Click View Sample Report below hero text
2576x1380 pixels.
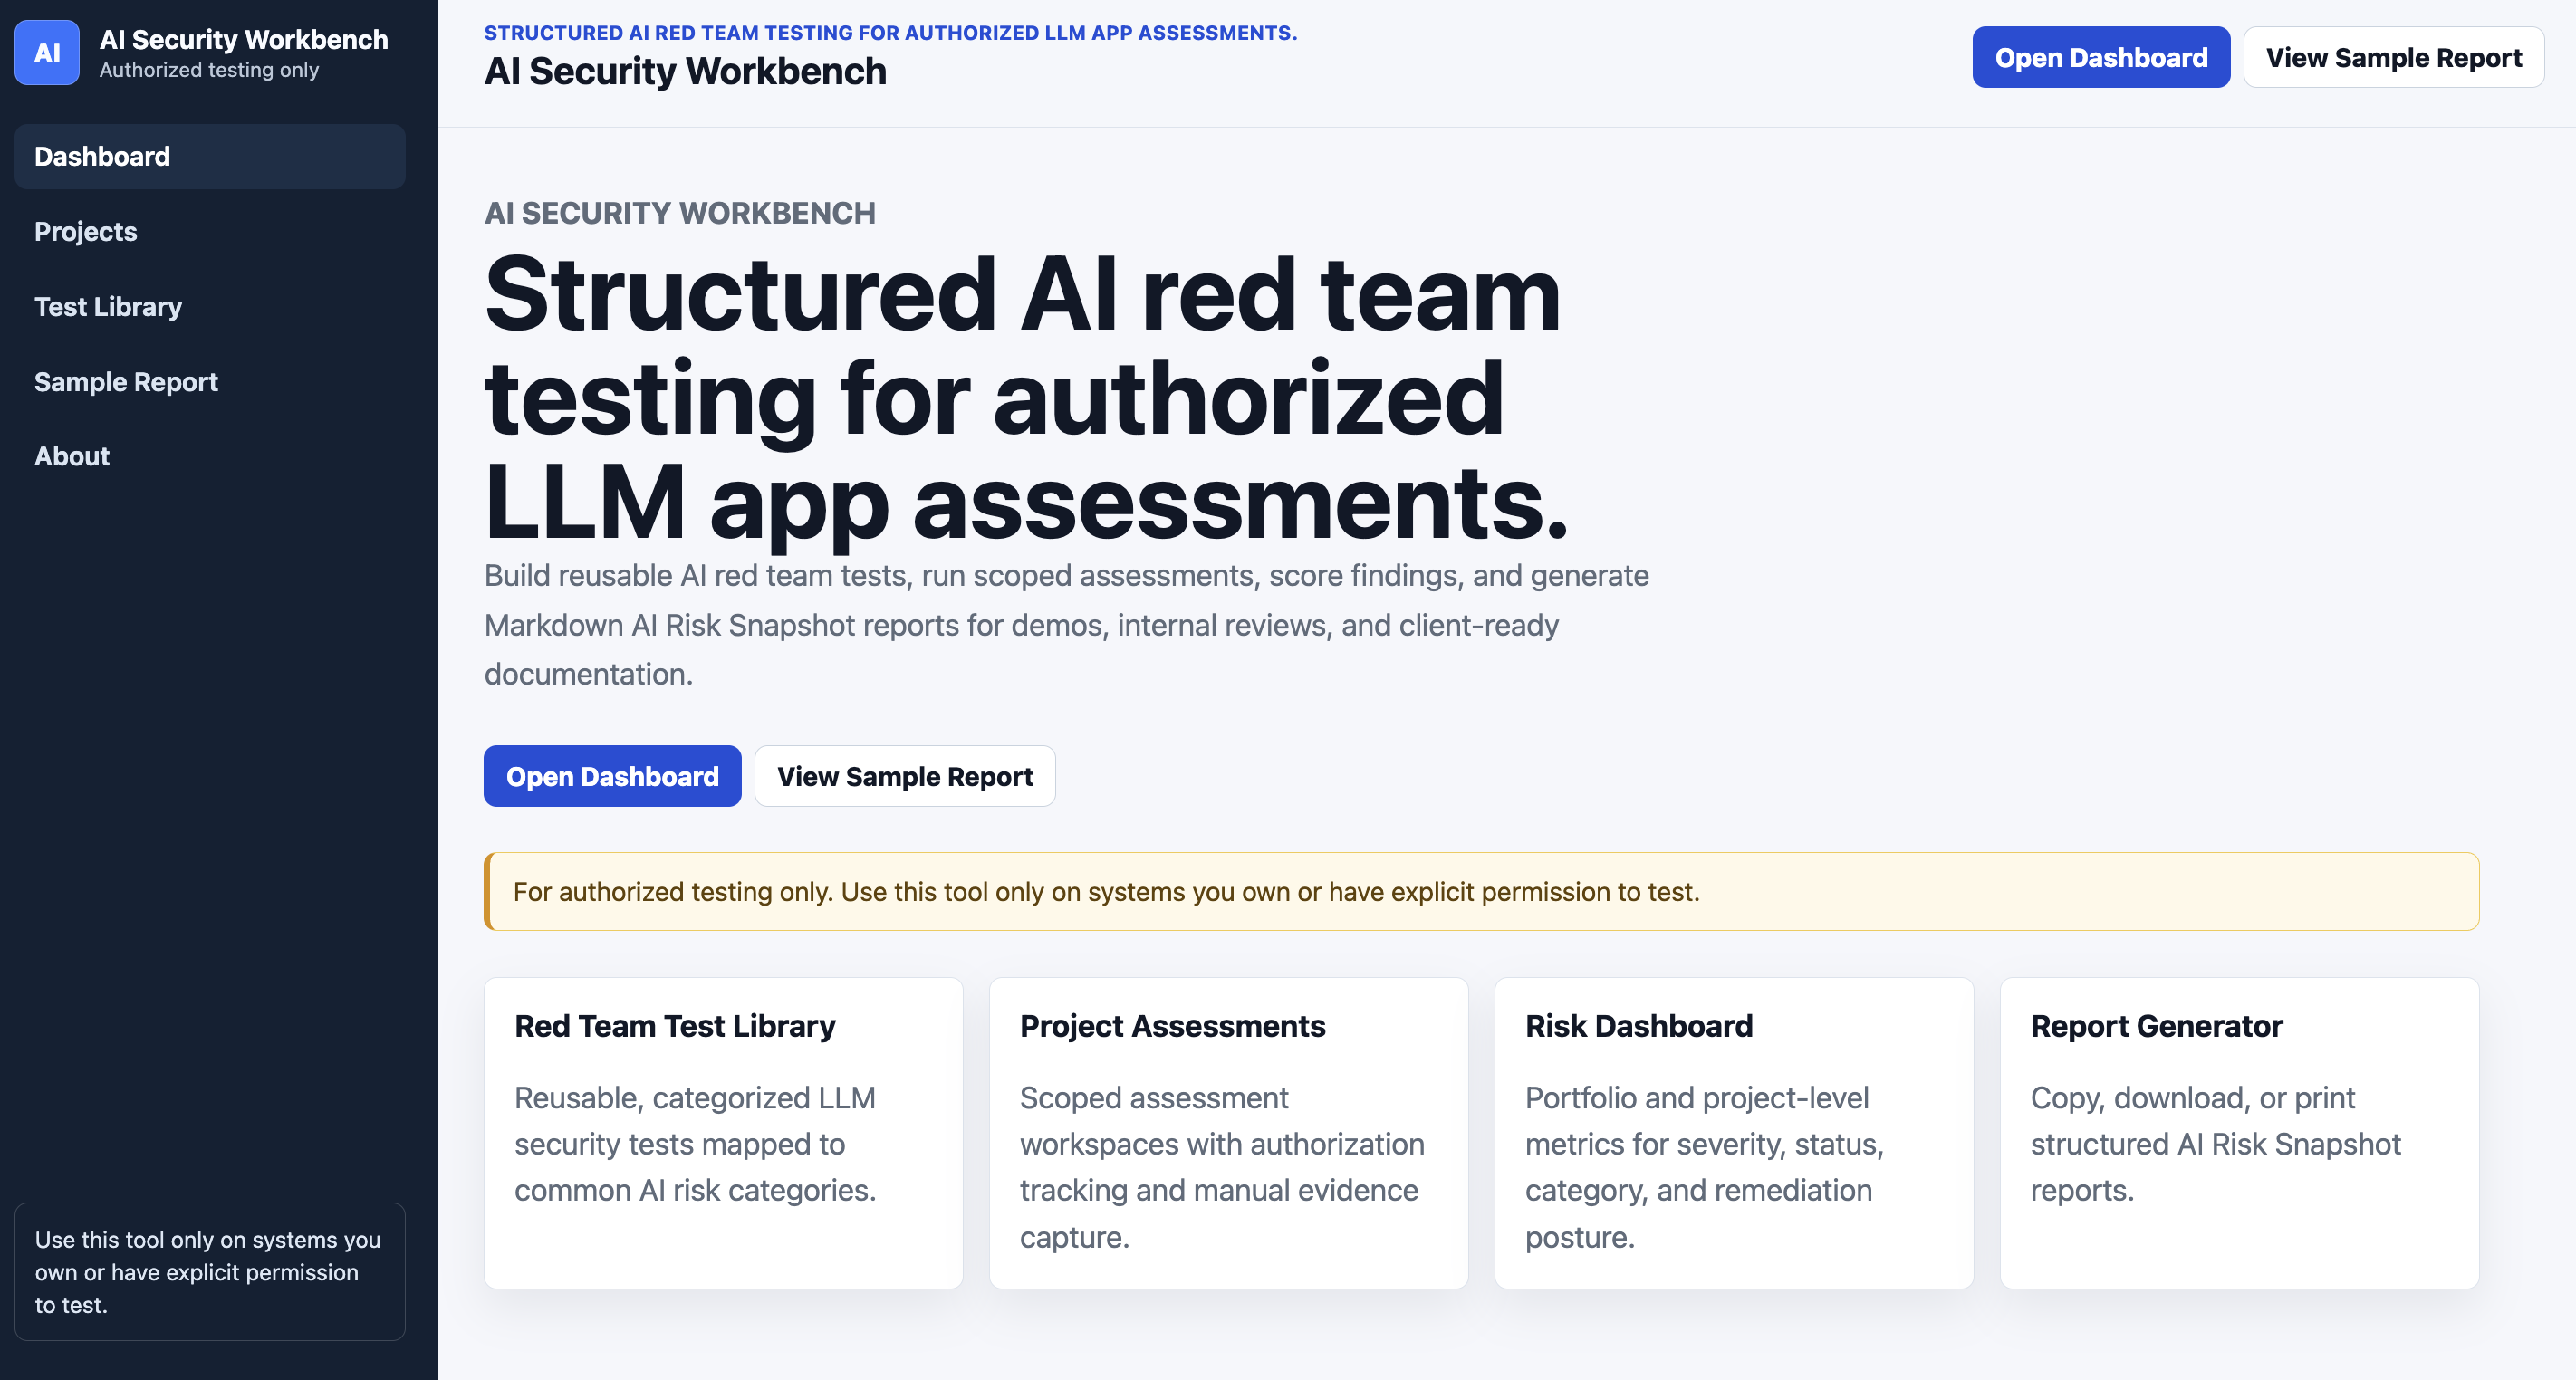click(x=905, y=776)
